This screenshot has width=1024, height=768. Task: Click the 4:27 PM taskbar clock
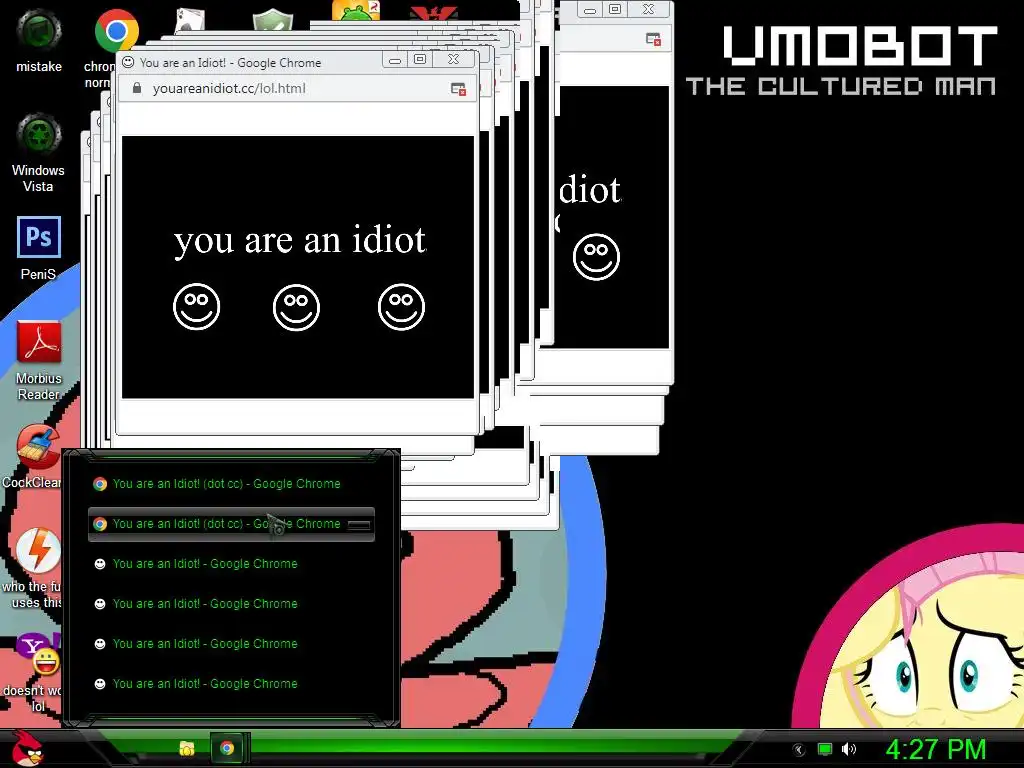[x=935, y=749]
